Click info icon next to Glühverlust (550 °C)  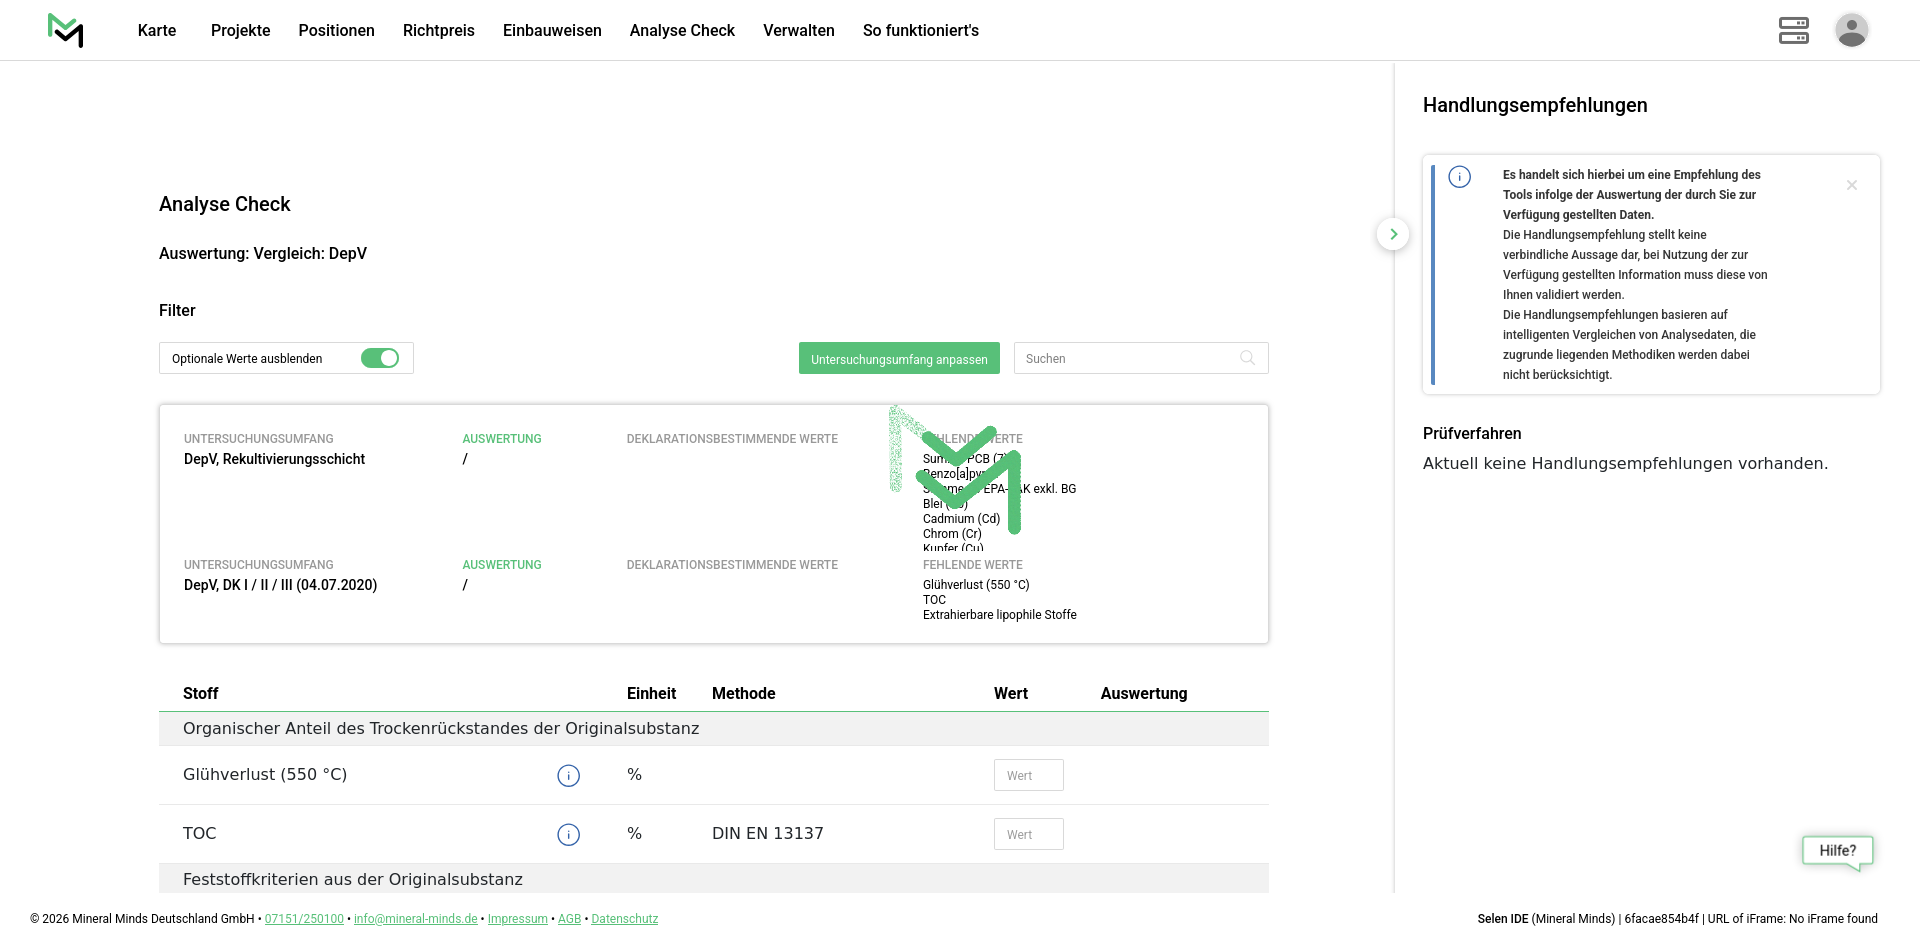(x=568, y=776)
